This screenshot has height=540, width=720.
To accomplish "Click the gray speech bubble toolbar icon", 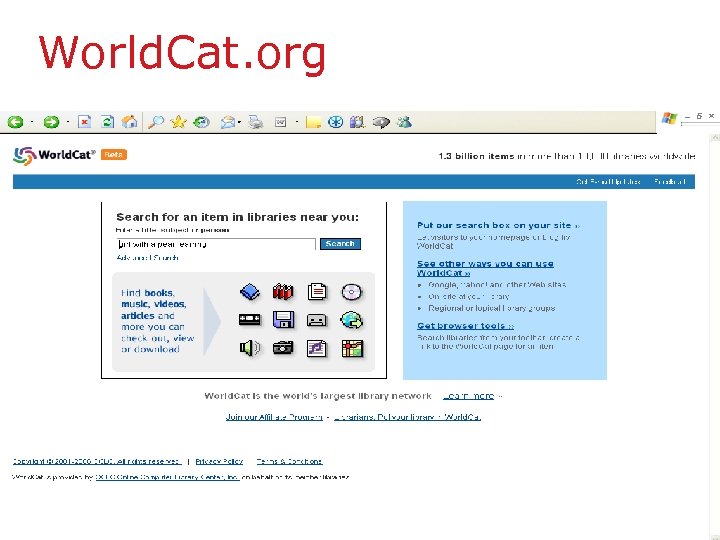I will 381,122.
